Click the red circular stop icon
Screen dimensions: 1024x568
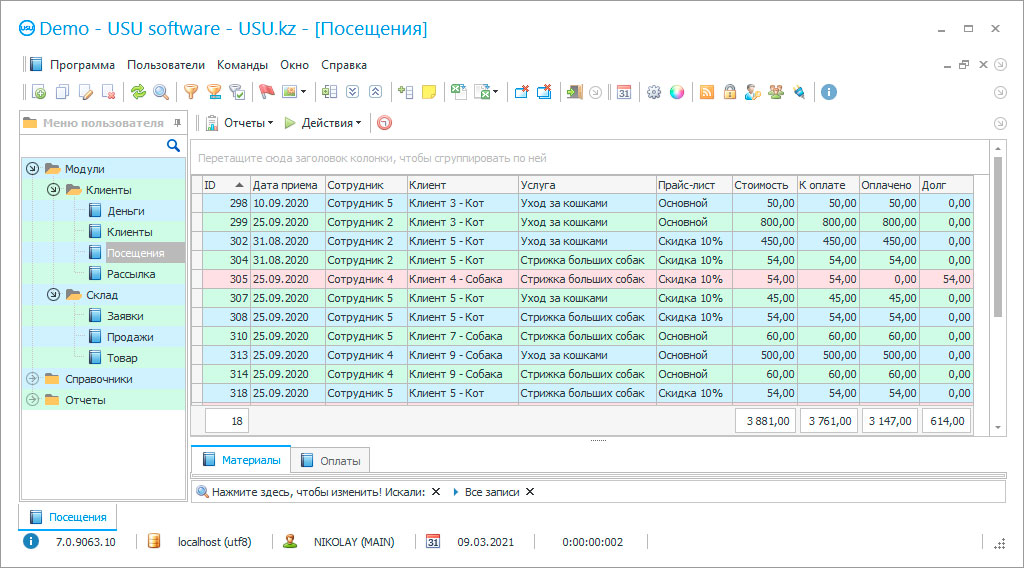coord(385,123)
